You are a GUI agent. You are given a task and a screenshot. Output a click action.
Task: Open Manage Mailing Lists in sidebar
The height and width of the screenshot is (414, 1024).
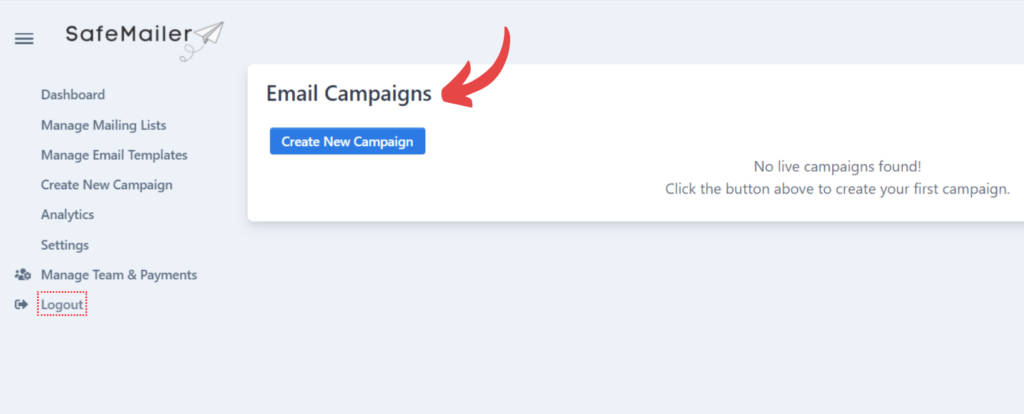(104, 125)
